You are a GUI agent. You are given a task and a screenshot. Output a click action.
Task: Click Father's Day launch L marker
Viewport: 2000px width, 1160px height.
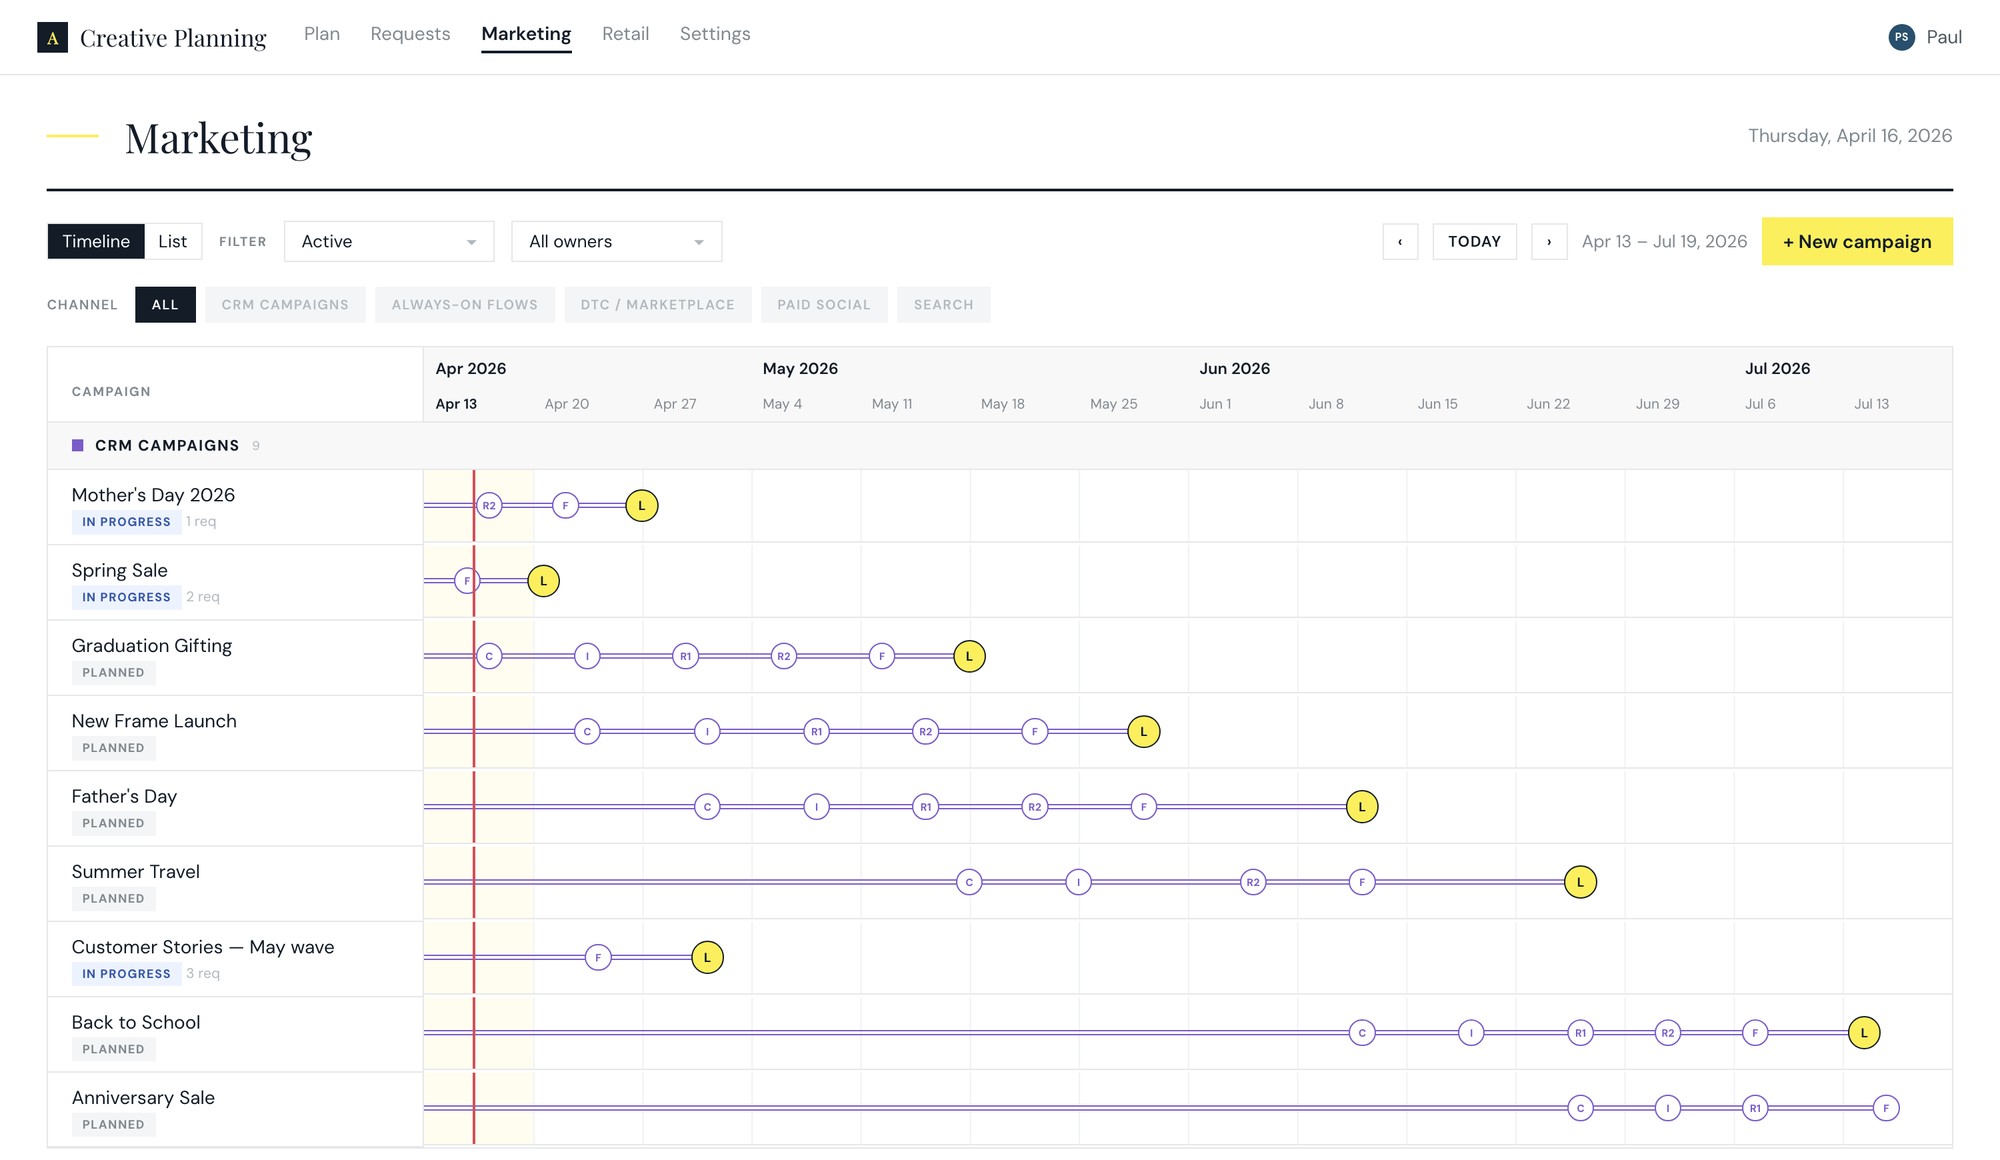pos(1362,807)
